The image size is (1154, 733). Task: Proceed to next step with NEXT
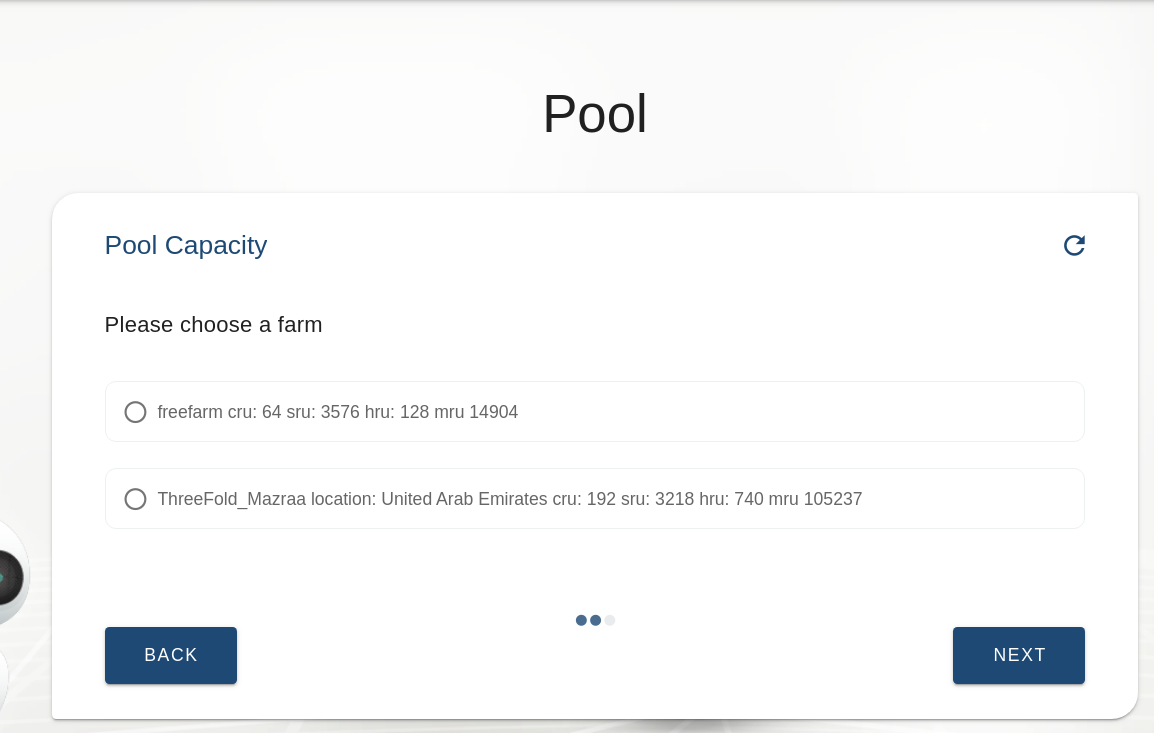pyautogui.click(x=1018, y=655)
